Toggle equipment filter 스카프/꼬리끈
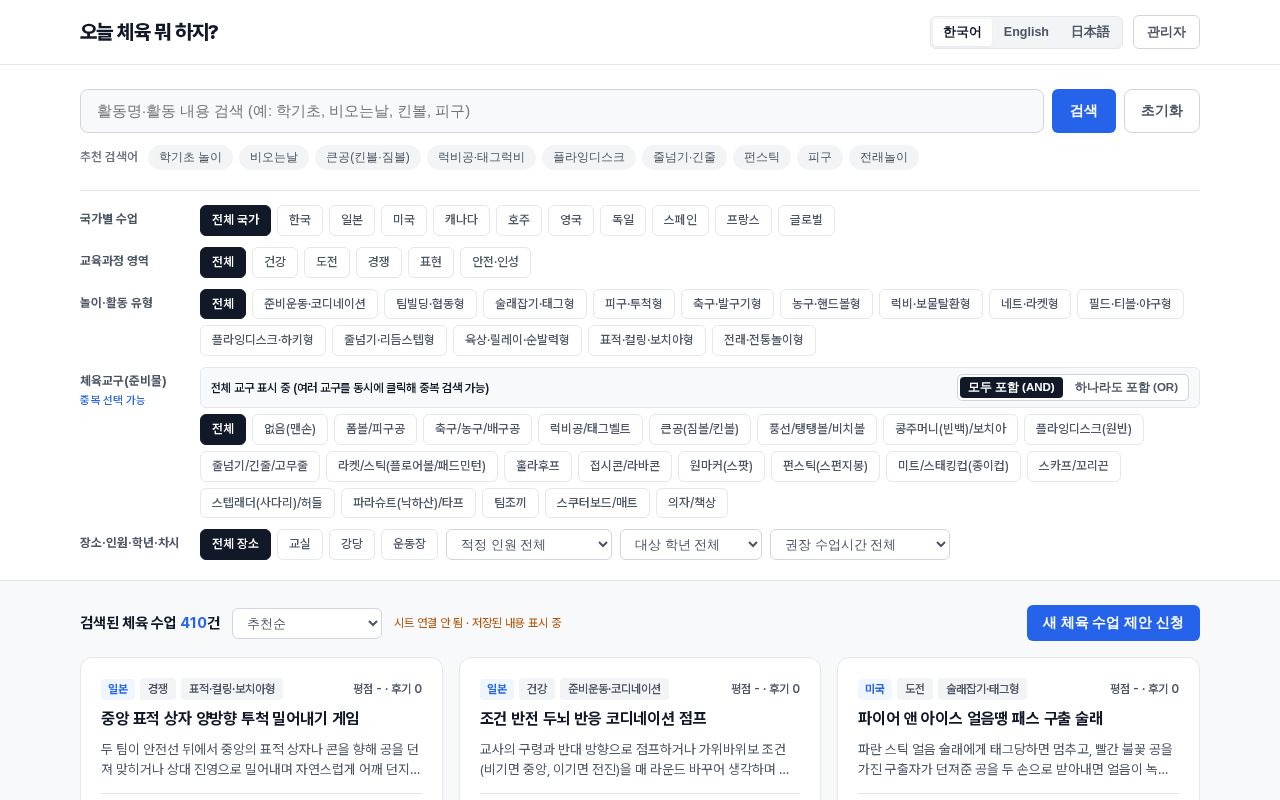Image resolution: width=1280 pixels, height=800 pixels. pyautogui.click(x=1074, y=466)
